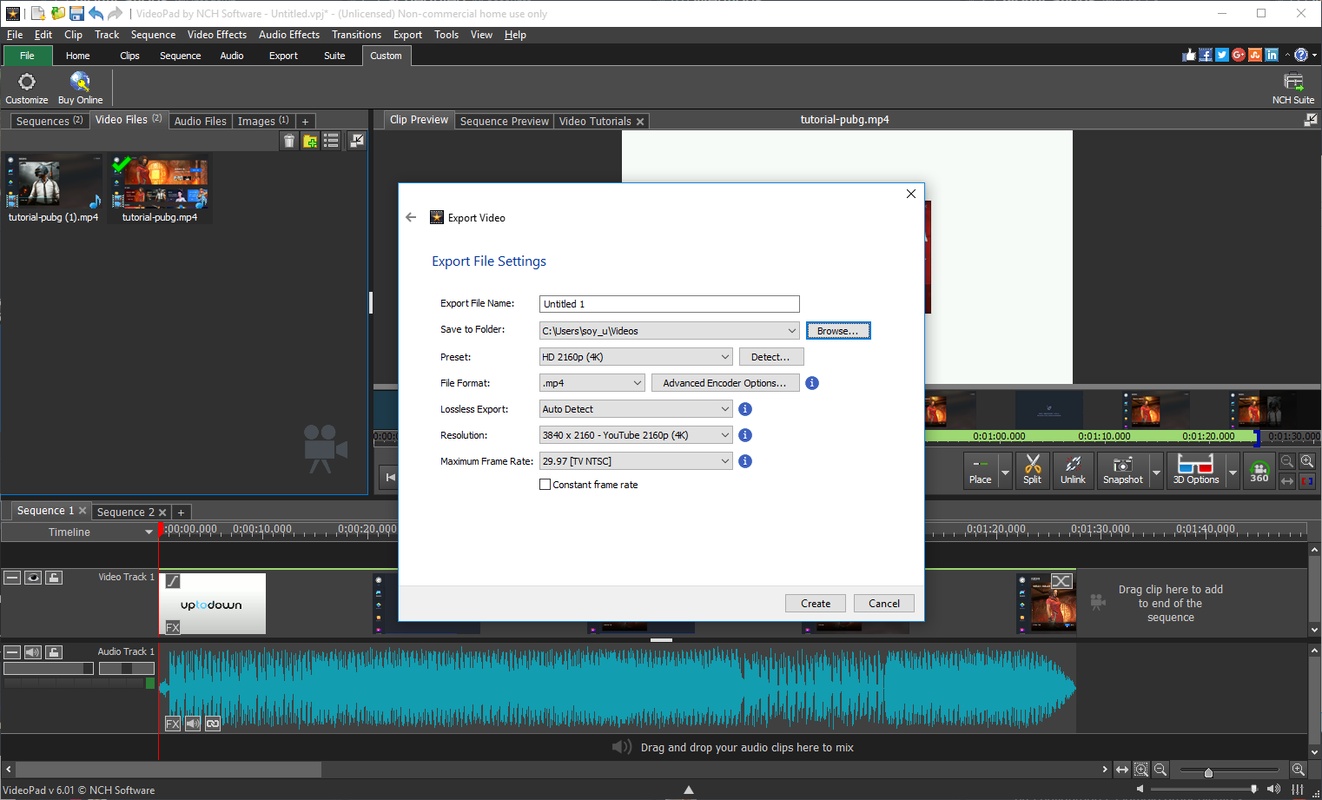Click the Create button
This screenshot has width=1322, height=800.
click(815, 603)
